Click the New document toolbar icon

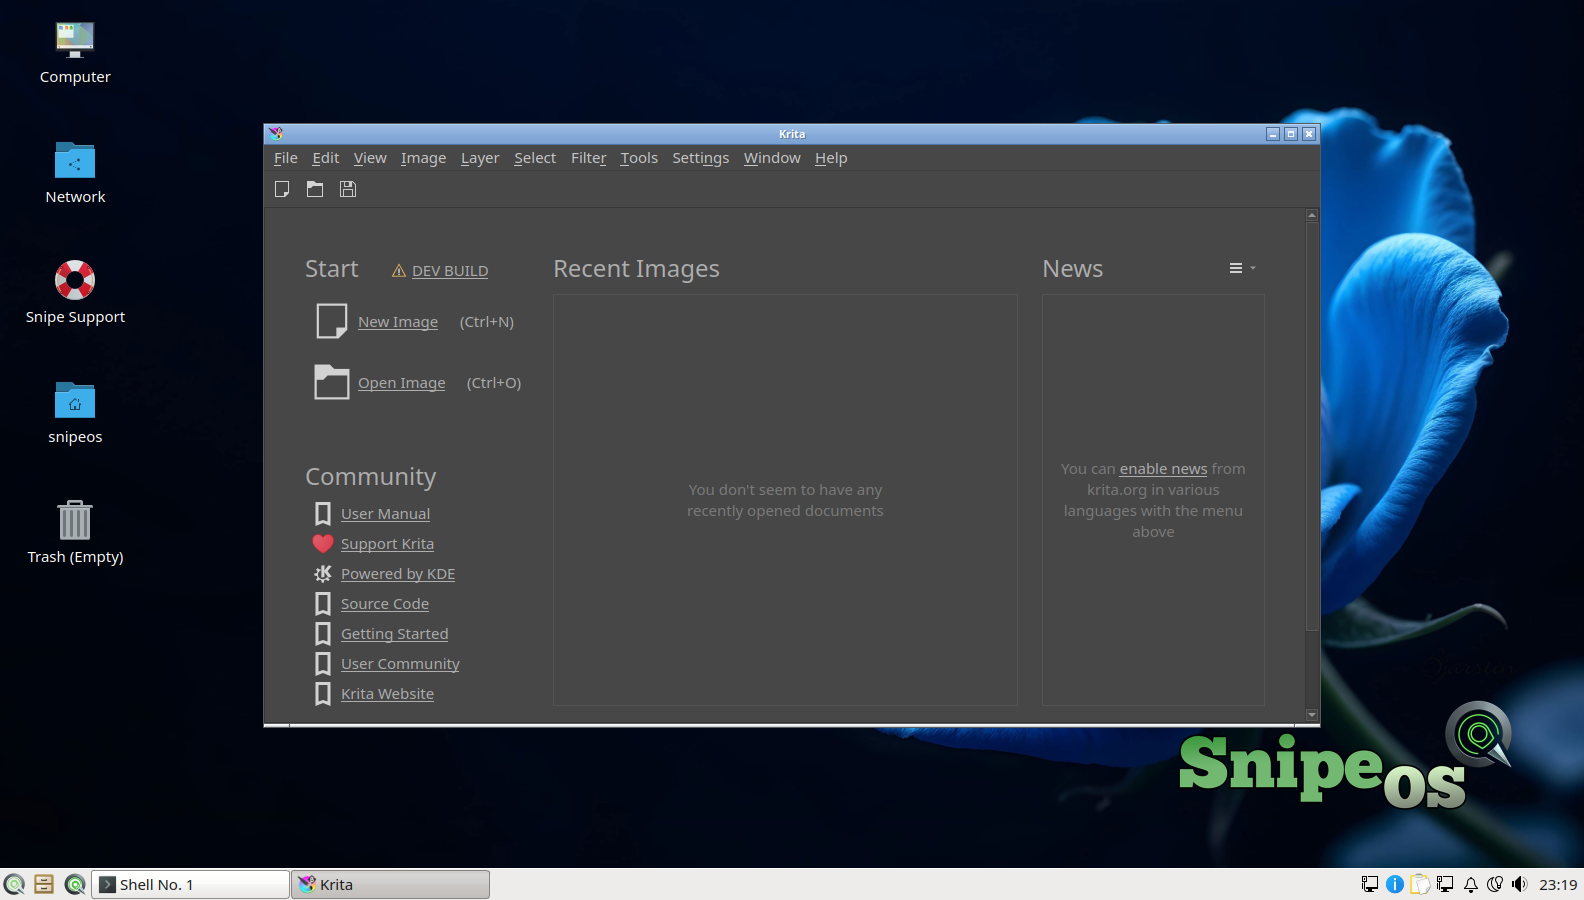click(282, 189)
